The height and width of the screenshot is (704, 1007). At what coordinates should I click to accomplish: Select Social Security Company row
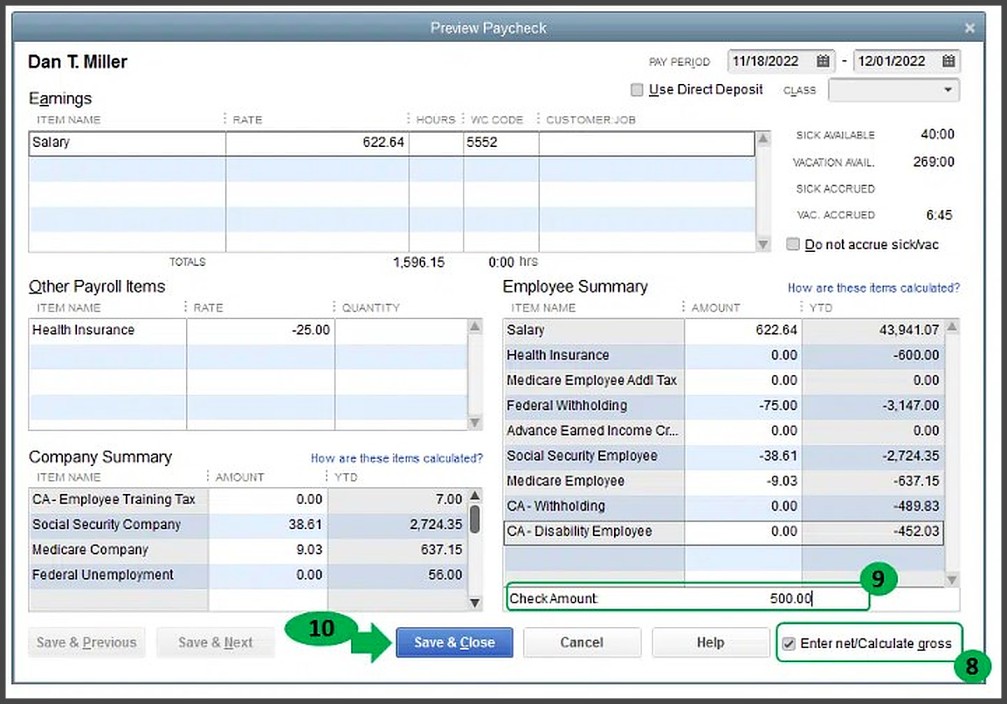(x=247, y=525)
